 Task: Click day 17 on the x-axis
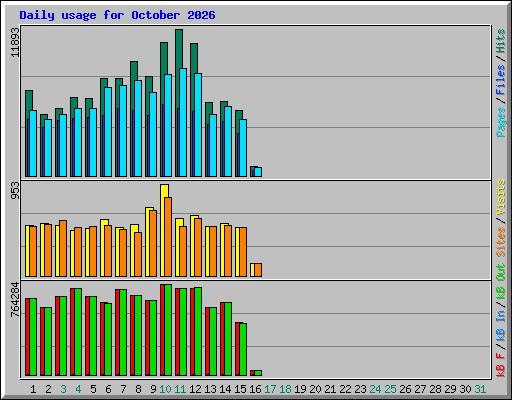270,389
